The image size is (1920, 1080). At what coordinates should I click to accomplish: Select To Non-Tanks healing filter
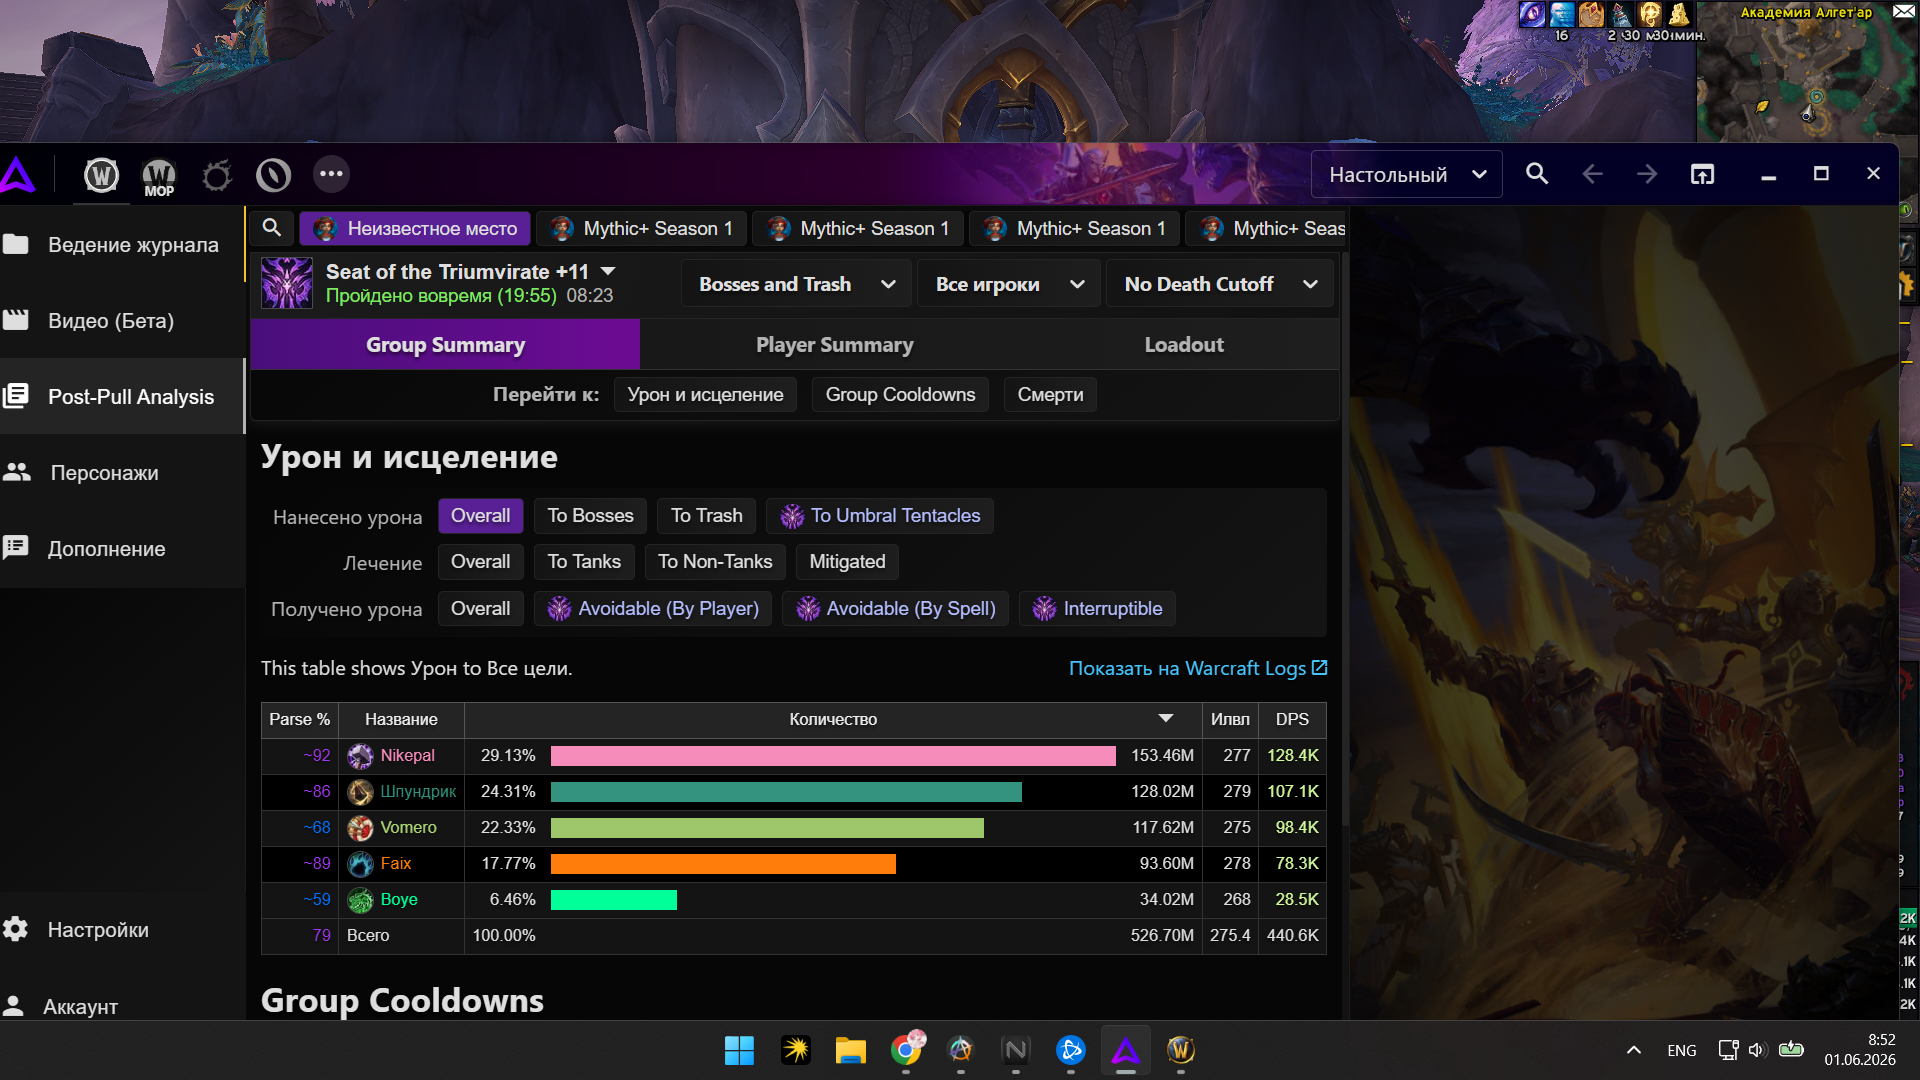pyautogui.click(x=715, y=562)
